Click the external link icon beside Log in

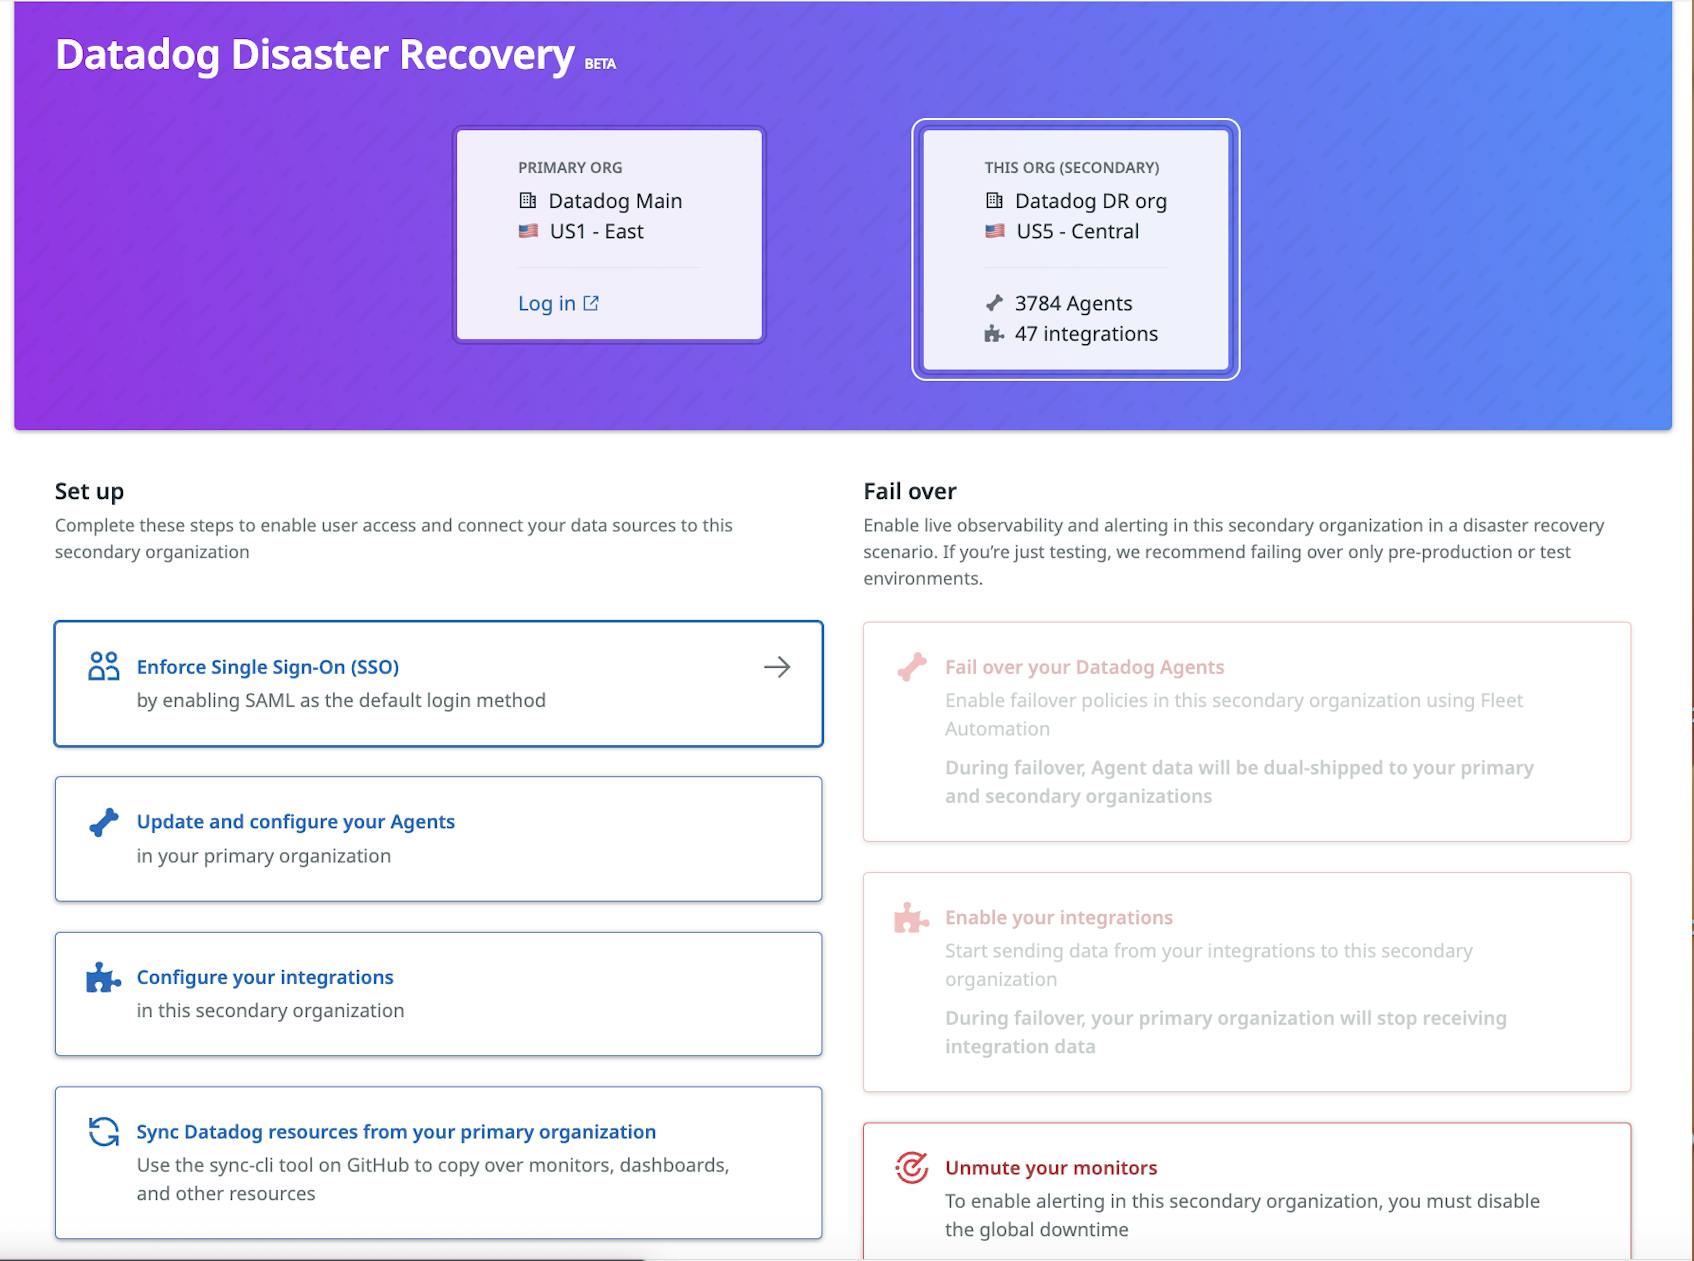tap(591, 303)
